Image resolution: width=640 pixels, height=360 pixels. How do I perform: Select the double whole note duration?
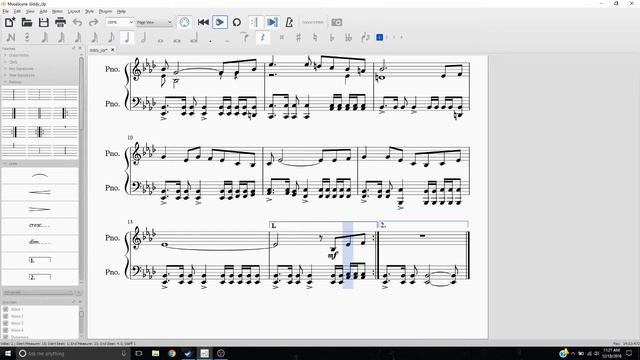coord(177,40)
